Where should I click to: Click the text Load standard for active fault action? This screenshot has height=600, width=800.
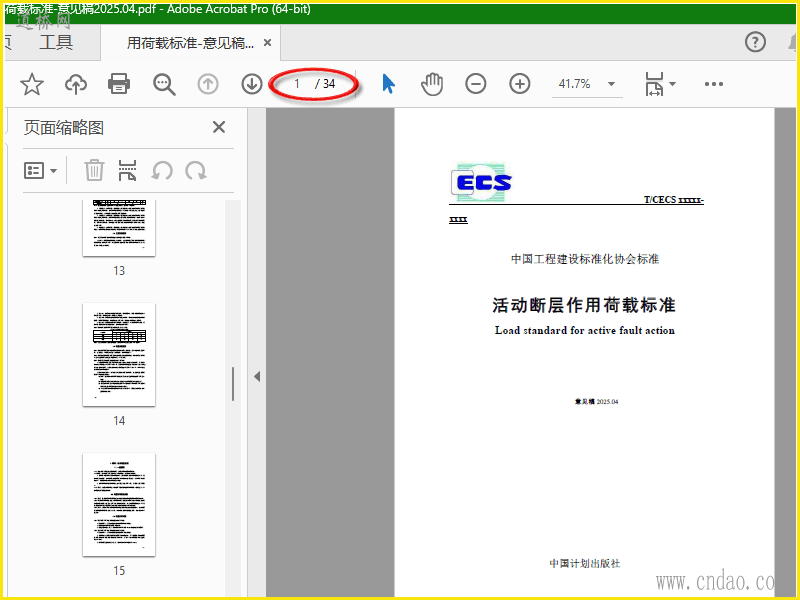pyautogui.click(x=585, y=330)
